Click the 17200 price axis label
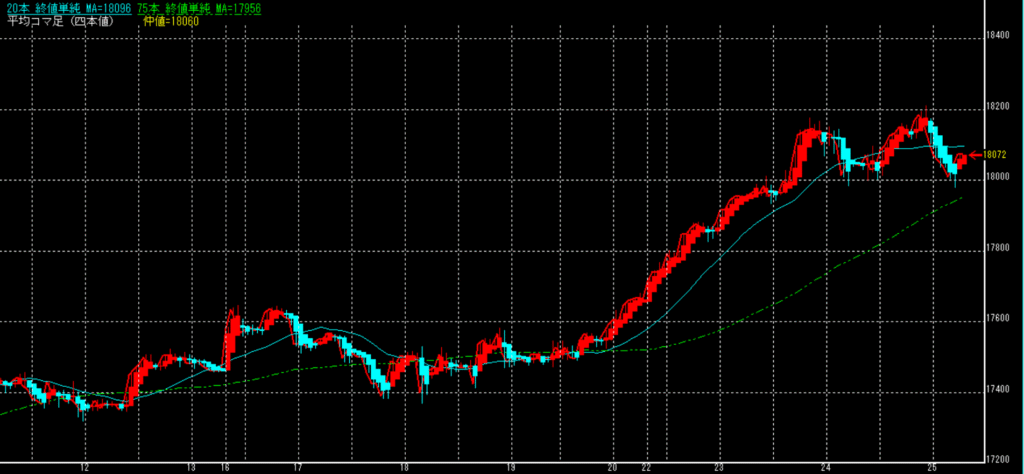 coord(996,459)
